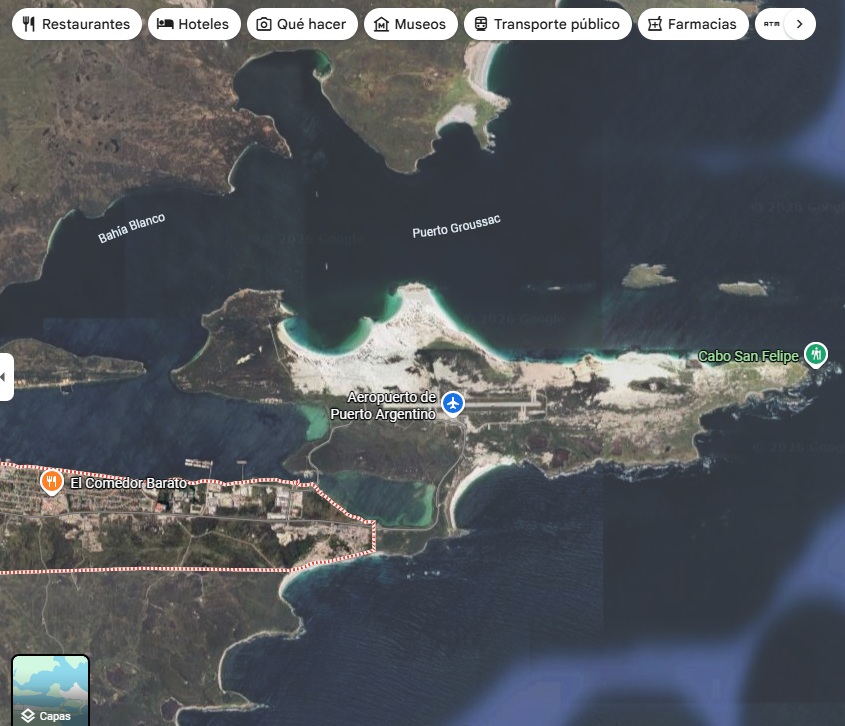Click the ATM chip at the chip row end
The width and height of the screenshot is (845, 726).
(x=770, y=24)
